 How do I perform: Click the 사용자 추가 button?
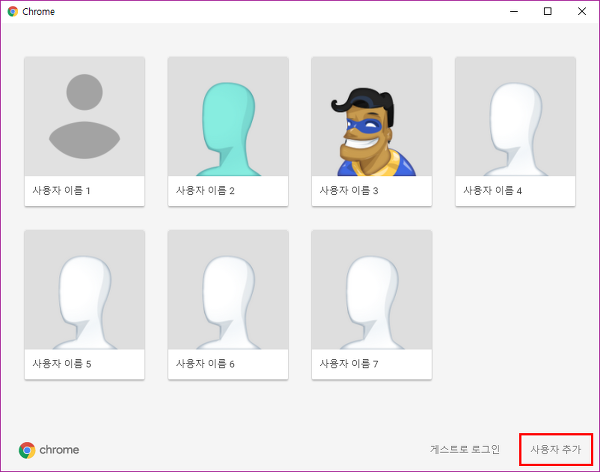[556, 449]
